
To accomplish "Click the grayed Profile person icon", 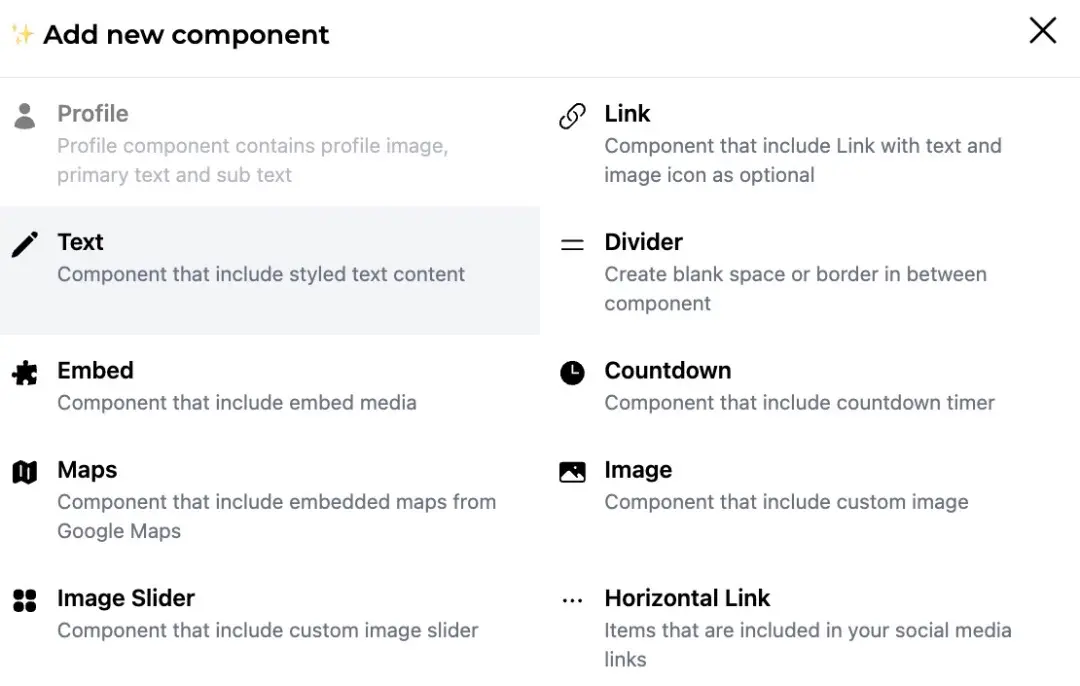I will click(25, 116).
